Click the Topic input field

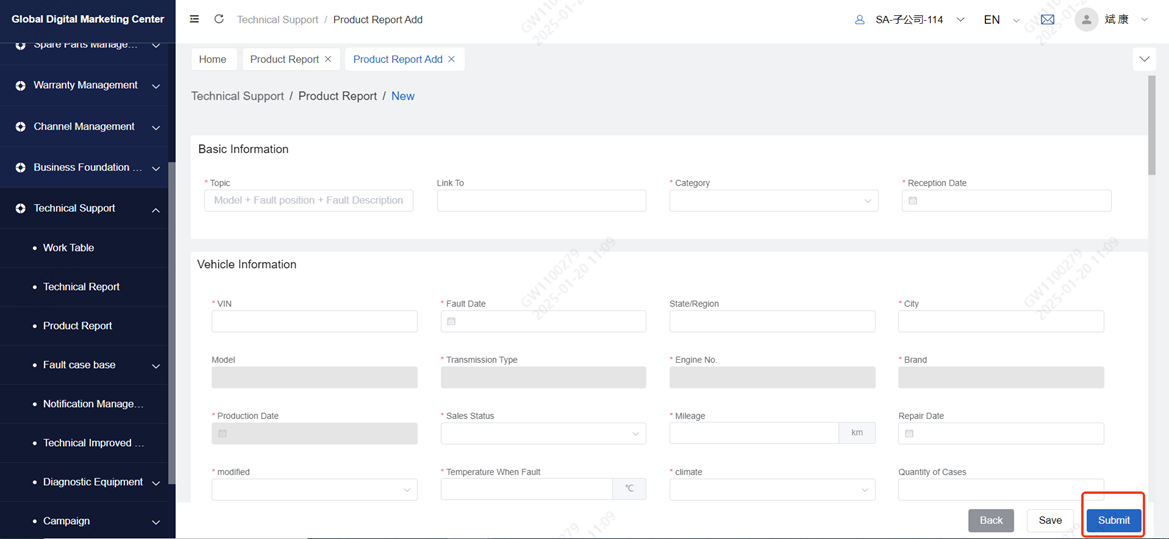[308, 201]
